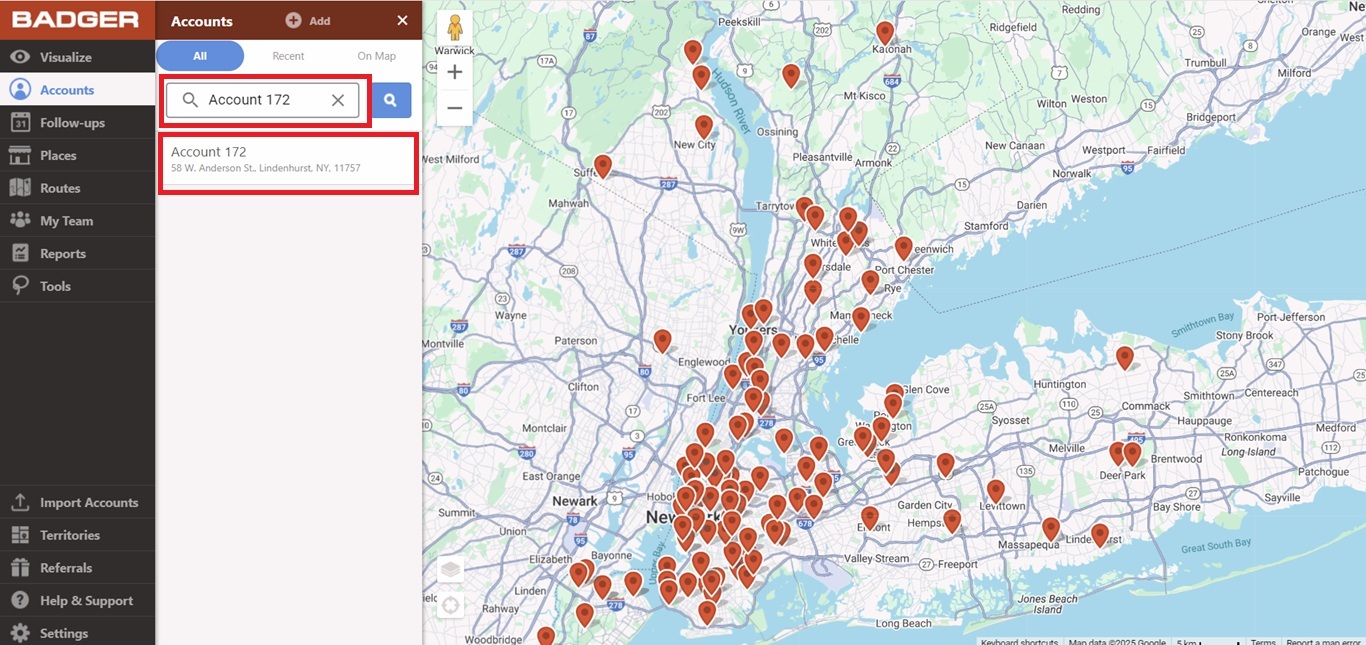This screenshot has width=1366, height=645.
Task: Open the Places storefront icon
Action: coord(20,155)
